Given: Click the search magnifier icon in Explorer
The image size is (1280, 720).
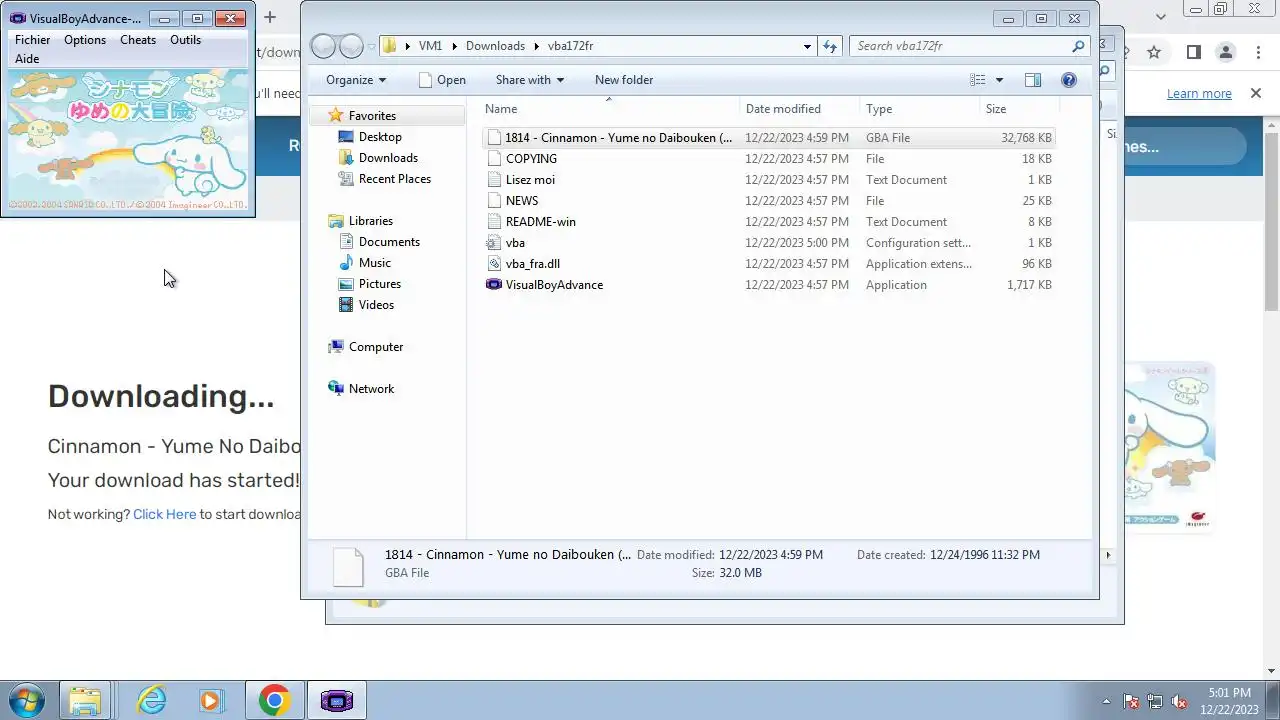Looking at the screenshot, I should pyautogui.click(x=1078, y=46).
